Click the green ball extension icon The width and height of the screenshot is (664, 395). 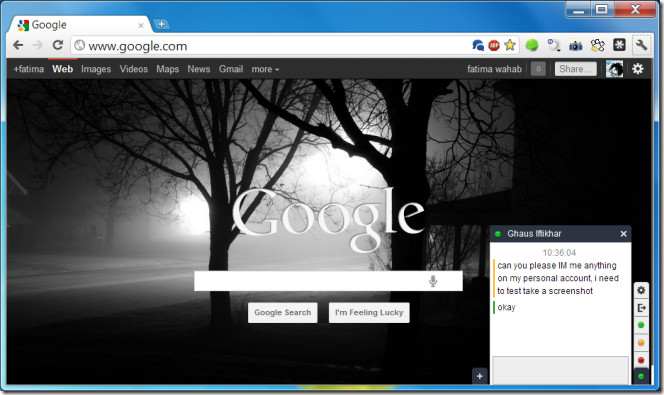(532, 45)
